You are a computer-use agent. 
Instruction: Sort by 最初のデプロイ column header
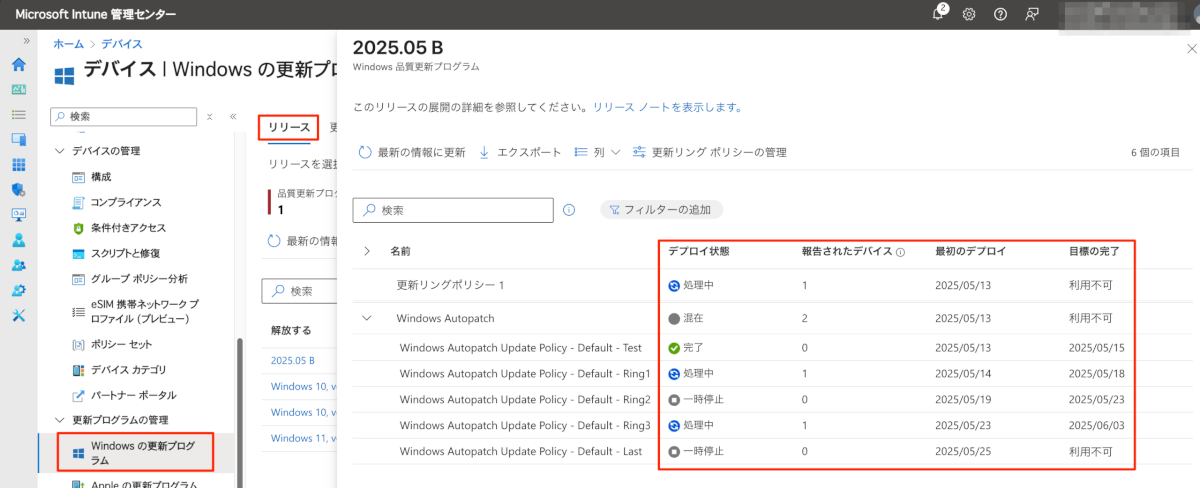[970, 251]
